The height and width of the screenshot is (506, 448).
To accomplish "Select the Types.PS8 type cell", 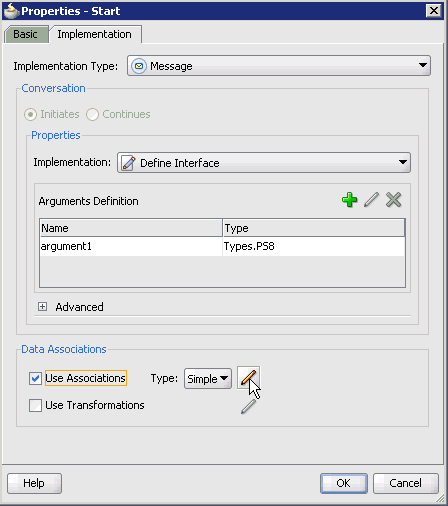I will (314, 246).
